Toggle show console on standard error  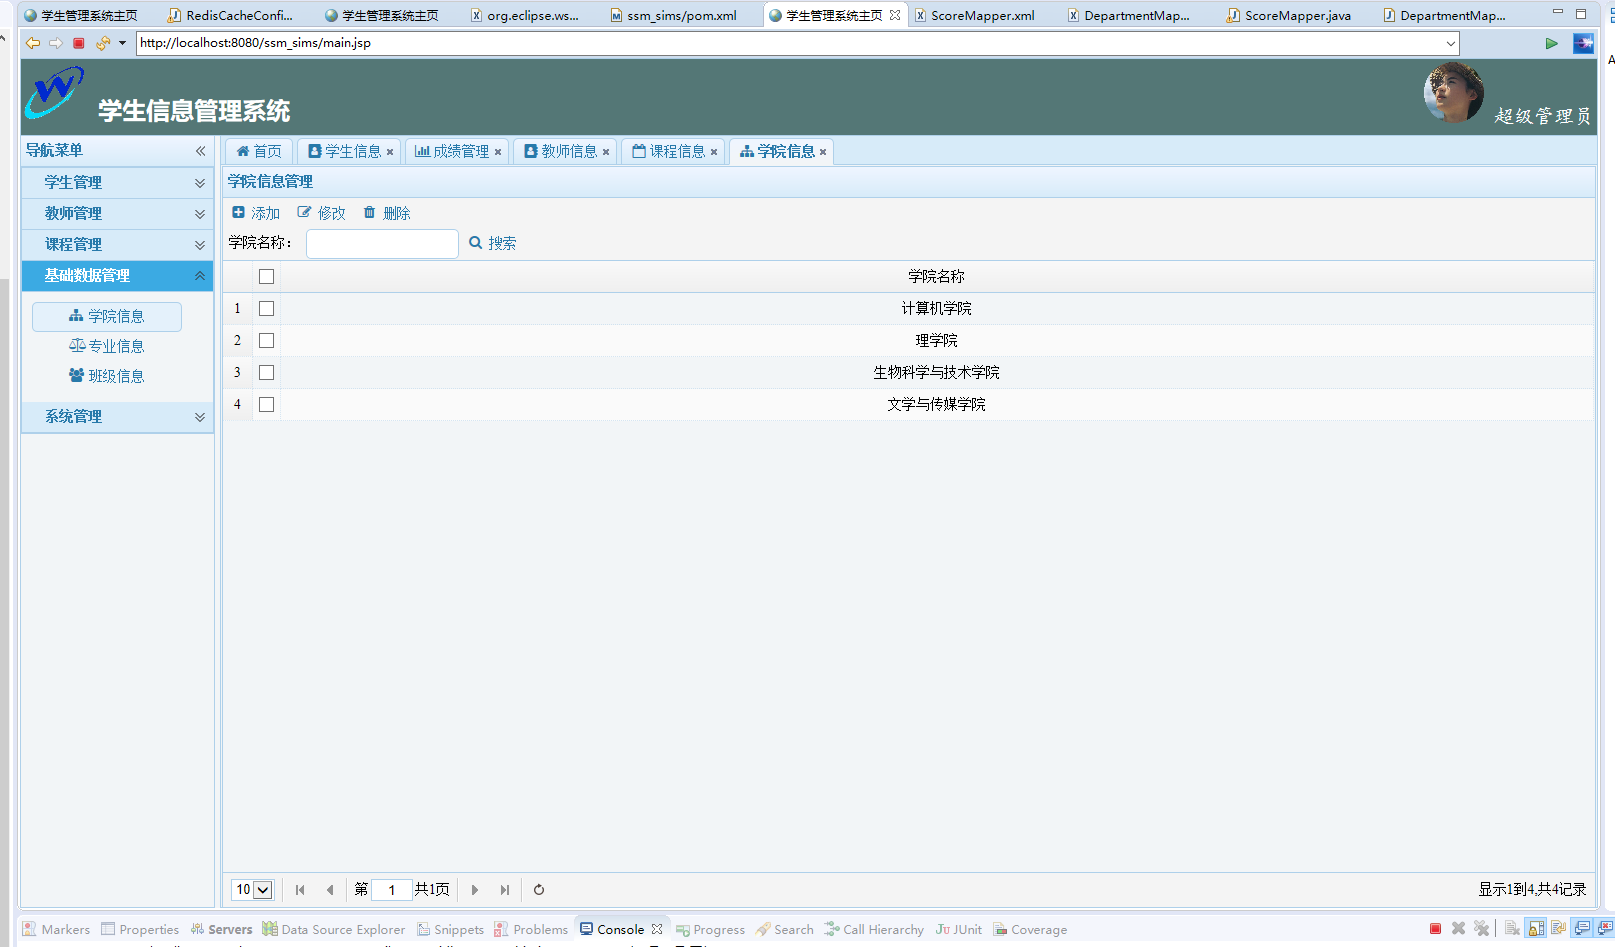pos(1605,929)
